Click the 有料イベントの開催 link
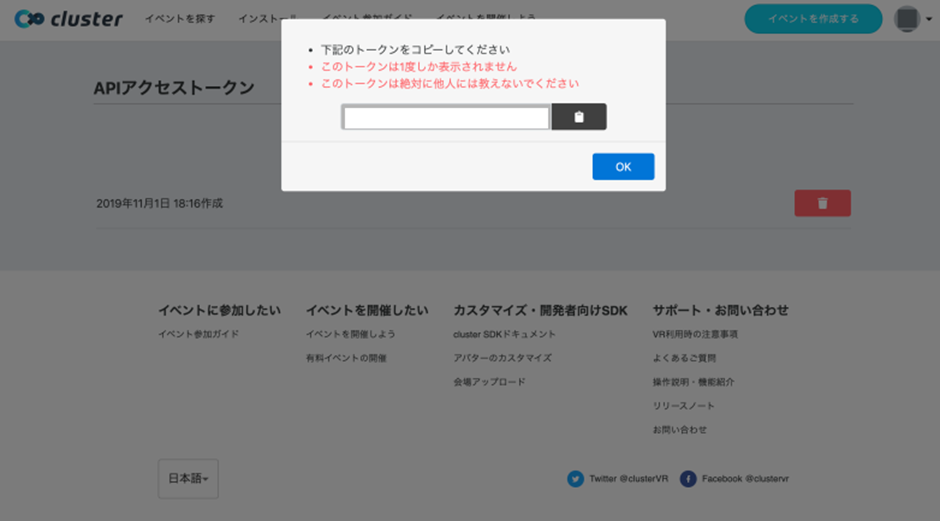The width and height of the screenshot is (940, 521). click(x=346, y=358)
